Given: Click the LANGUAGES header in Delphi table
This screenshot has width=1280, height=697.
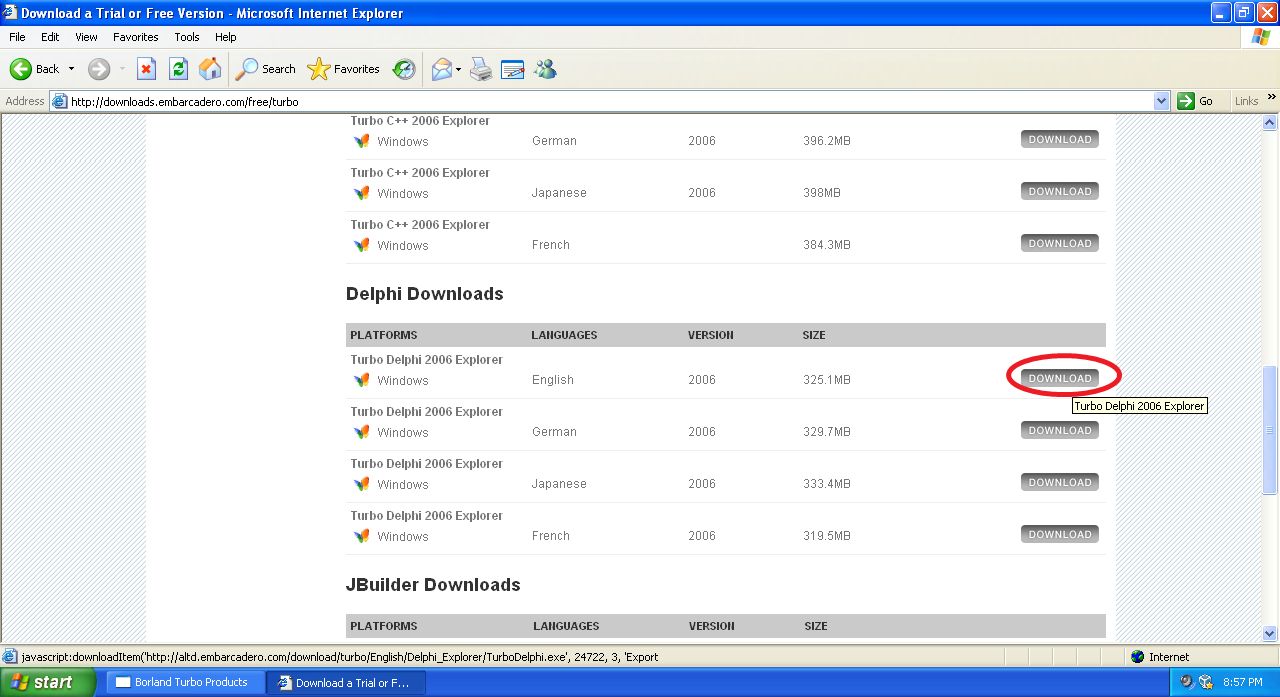Looking at the screenshot, I should [x=564, y=335].
